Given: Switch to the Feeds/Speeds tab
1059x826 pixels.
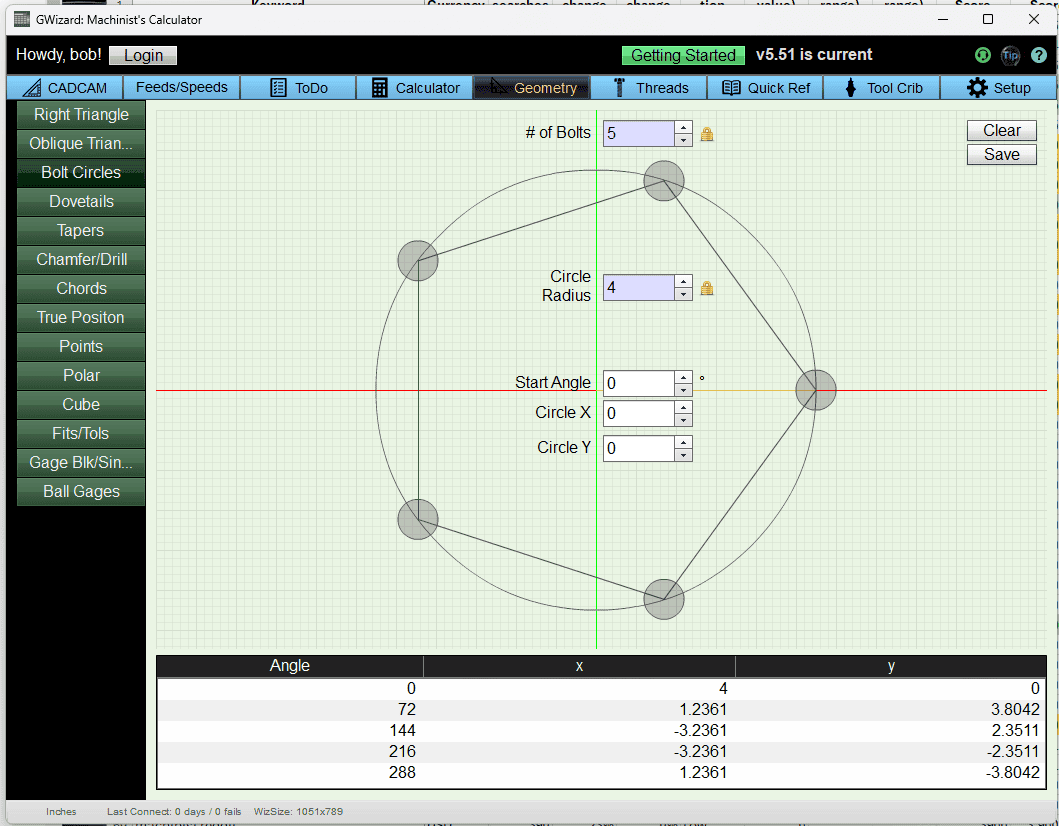Looking at the screenshot, I should pos(181,87).
